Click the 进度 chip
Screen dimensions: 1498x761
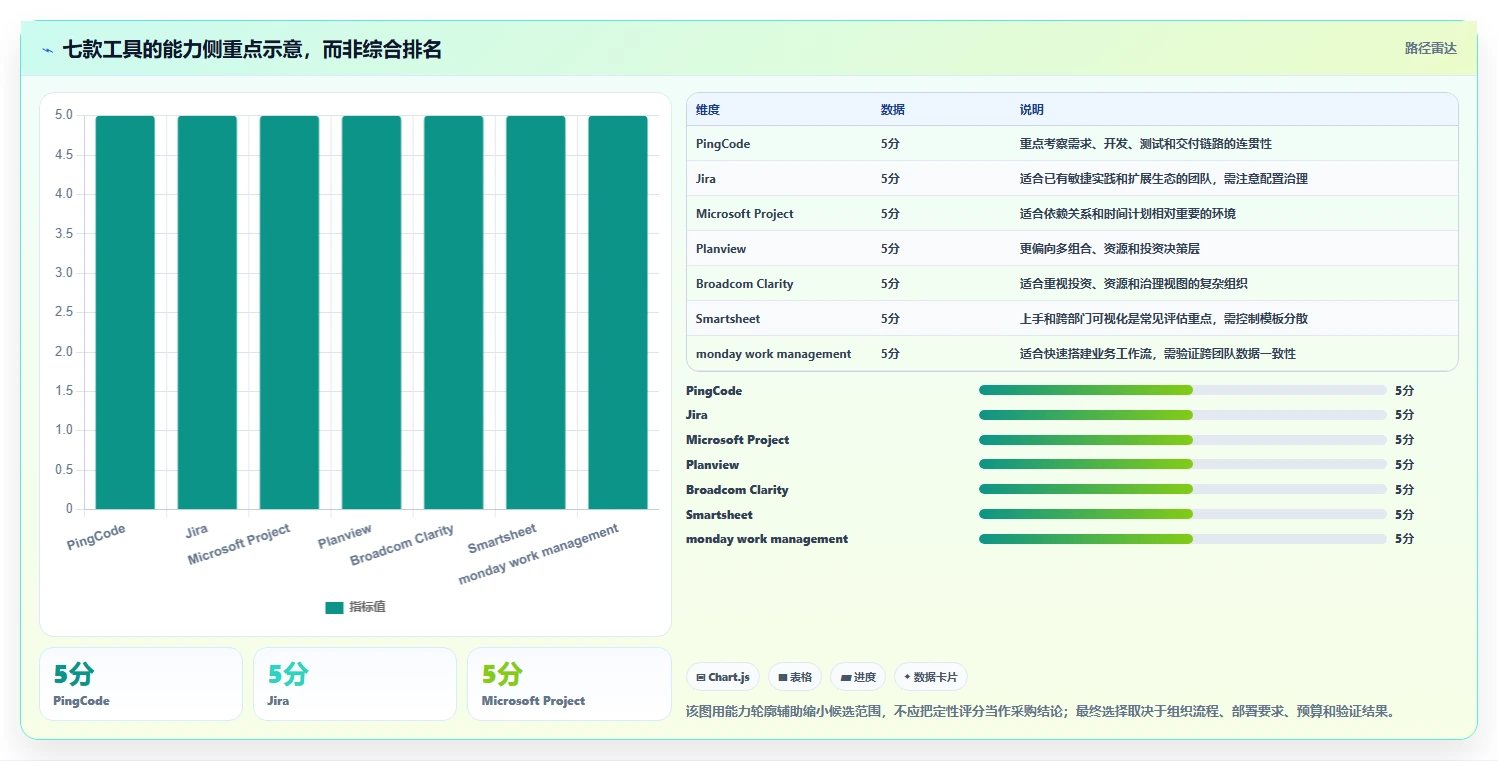pos(858,677)
